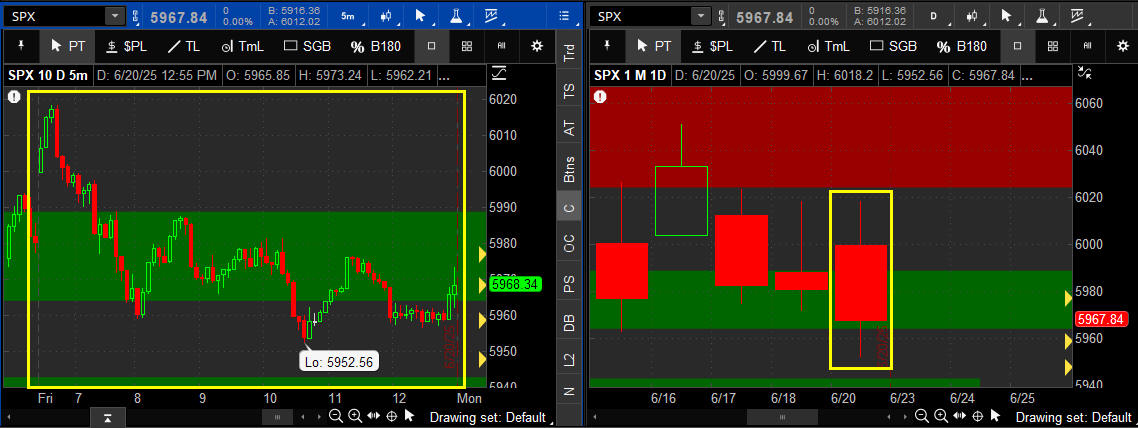Open the 5m timeframe dropdown
The width and height of the screenshot is (1138, 428).
pos(347,16)
